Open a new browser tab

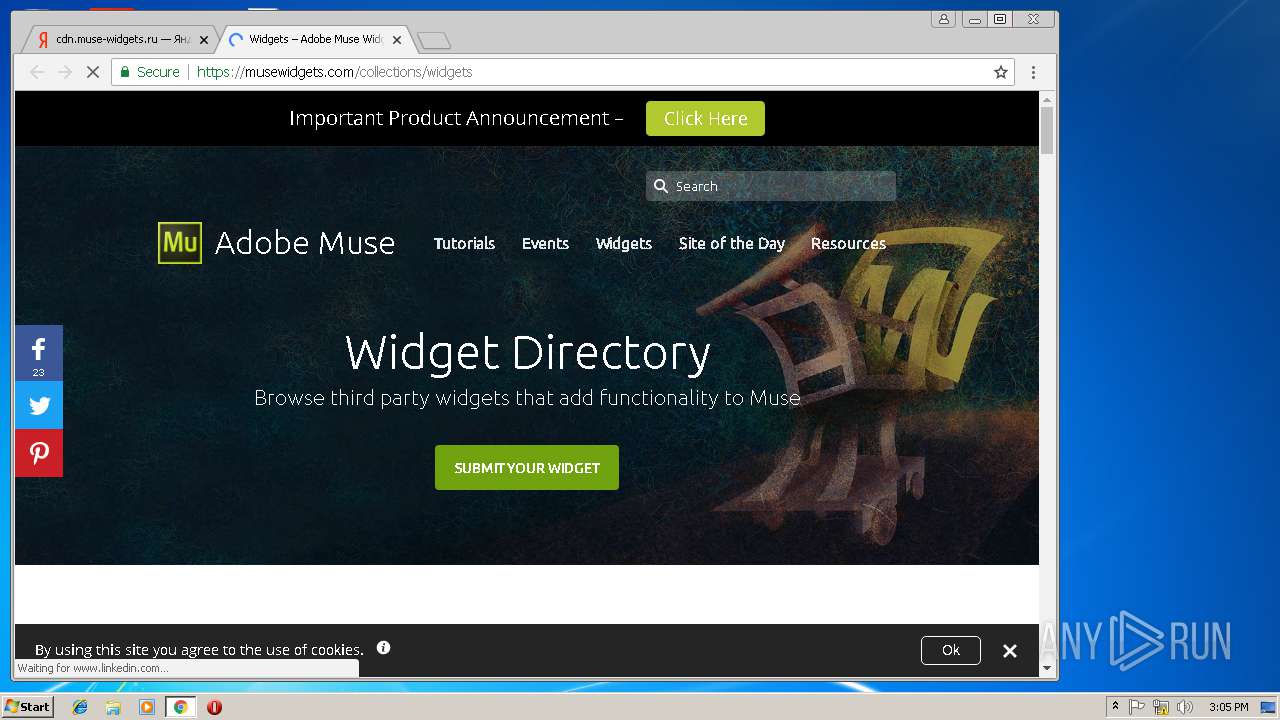(434, 41)
